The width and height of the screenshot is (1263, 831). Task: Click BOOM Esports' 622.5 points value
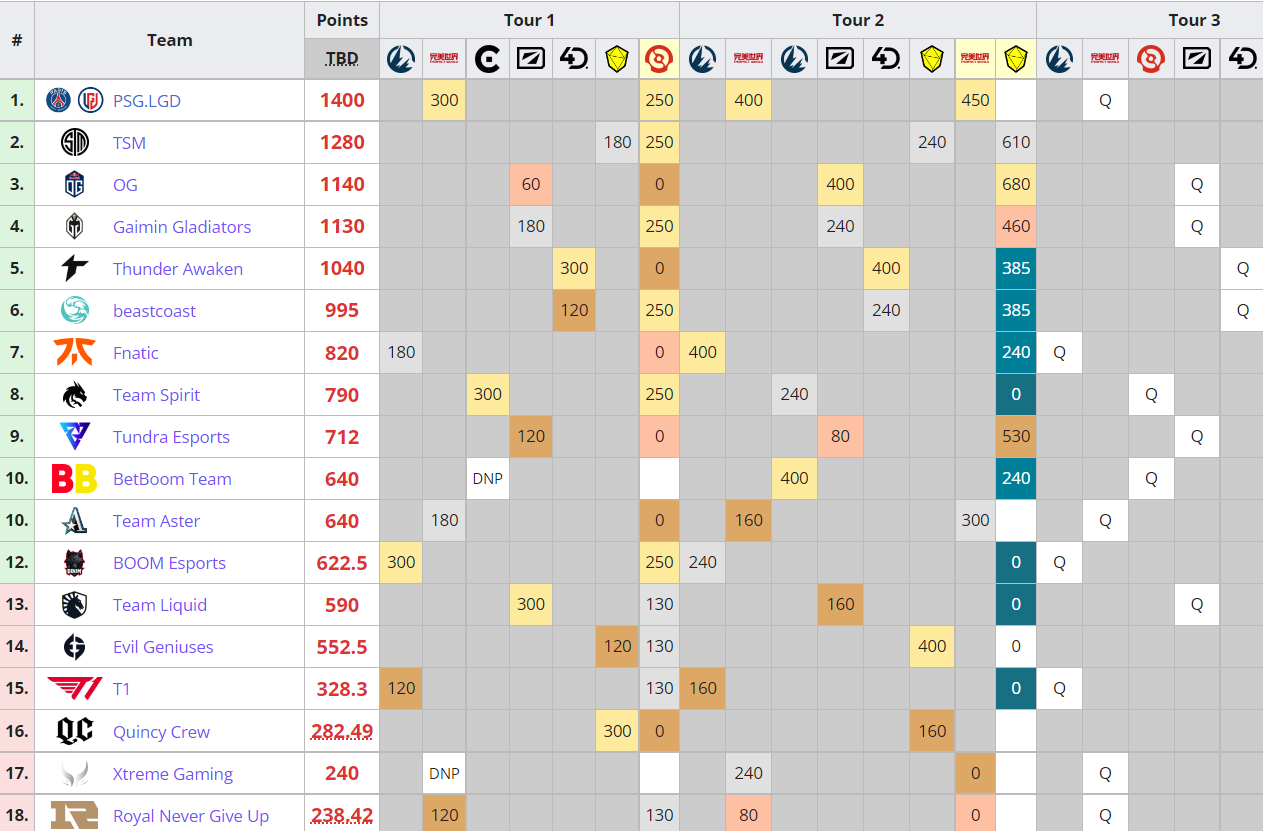click(342, 563)
